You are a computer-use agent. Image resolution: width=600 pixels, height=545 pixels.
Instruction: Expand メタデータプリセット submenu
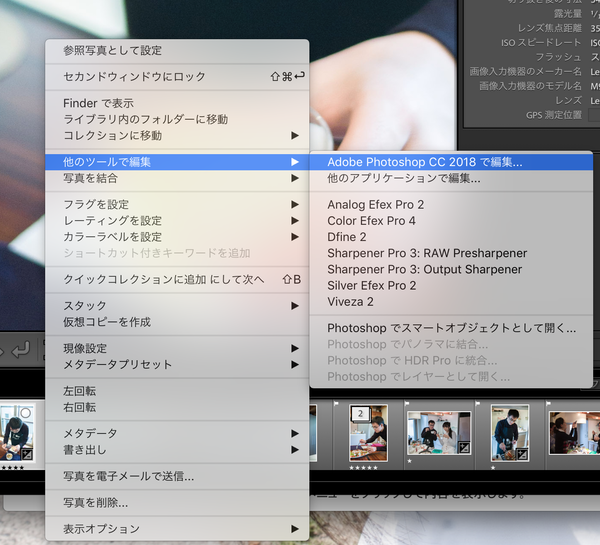(177, 364)
